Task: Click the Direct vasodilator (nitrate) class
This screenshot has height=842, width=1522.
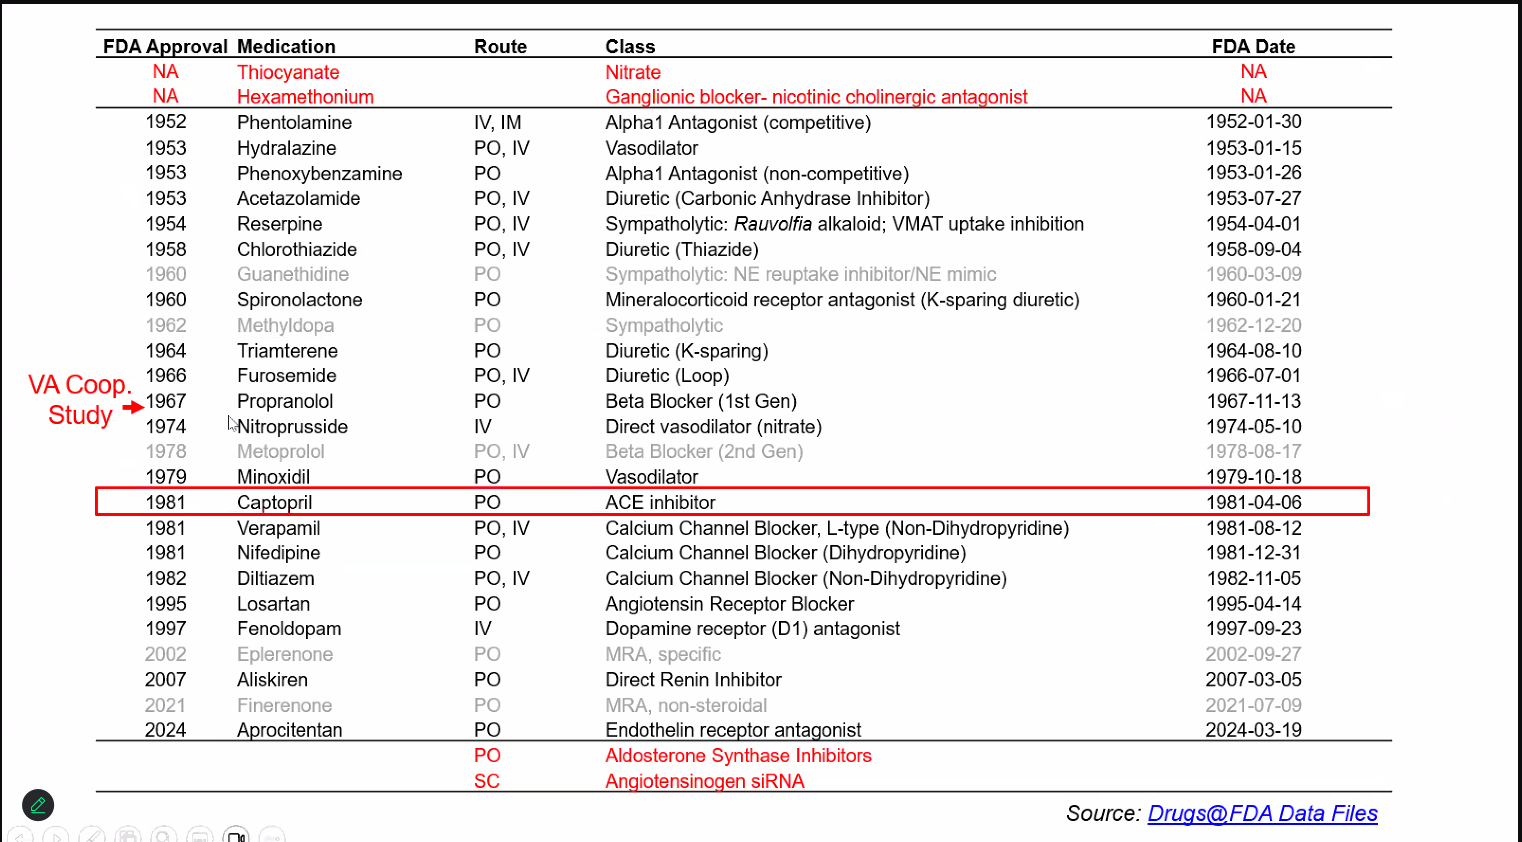Action: pyautogui.click(x=713, y=426)
